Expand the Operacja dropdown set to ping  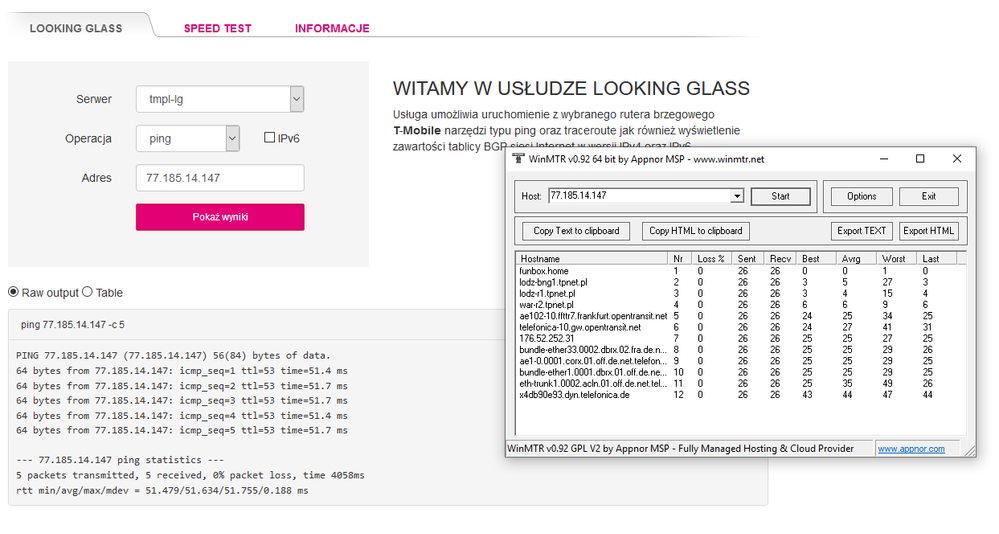click(232, 138)
